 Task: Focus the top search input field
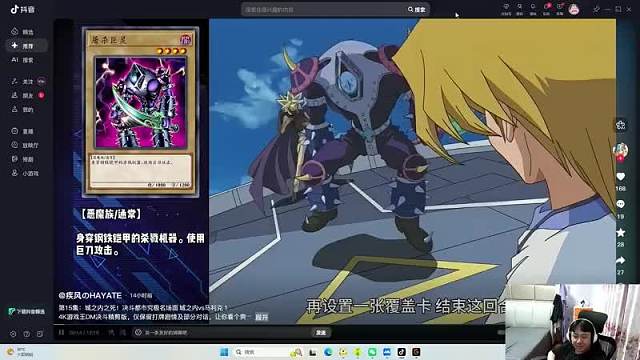[322, 9]
